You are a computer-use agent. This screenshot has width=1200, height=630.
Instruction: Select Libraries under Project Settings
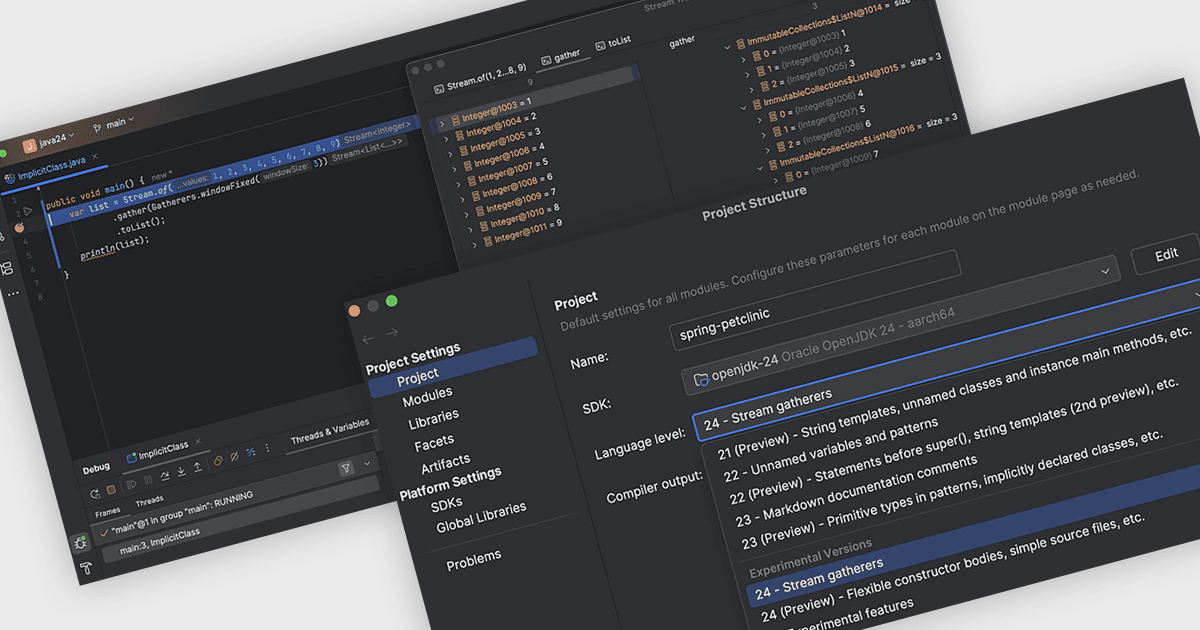pyautogui.click(x=434, y=418)
